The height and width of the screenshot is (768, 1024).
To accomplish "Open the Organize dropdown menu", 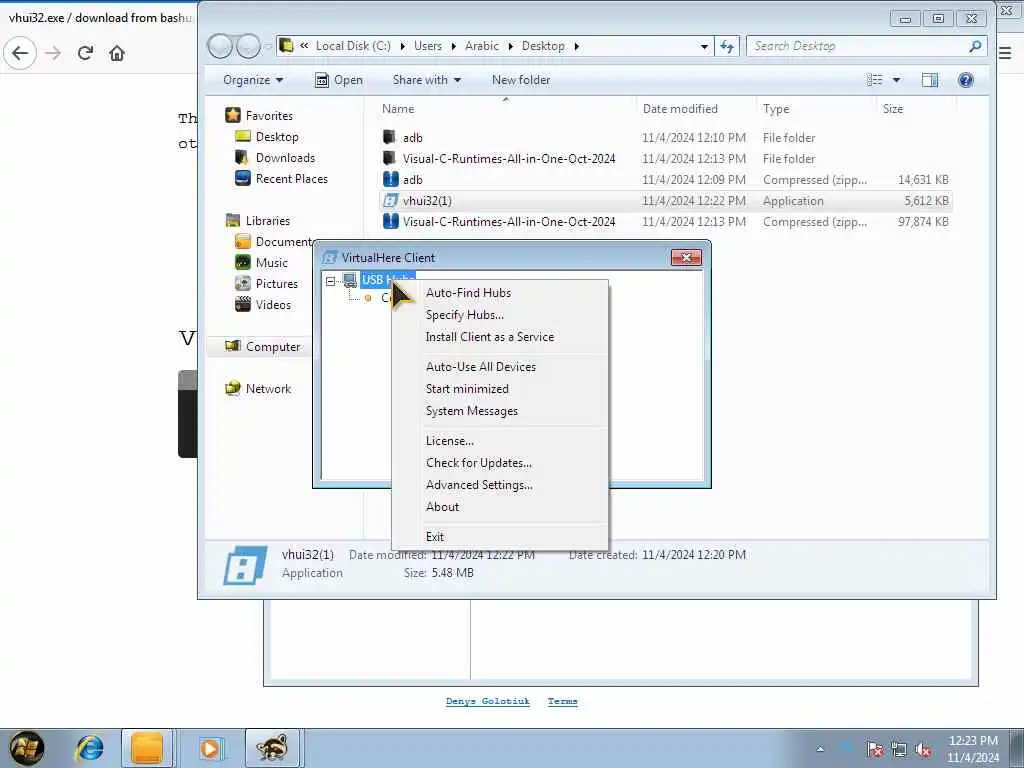I will pyautogui.click(x=253, y=80).
